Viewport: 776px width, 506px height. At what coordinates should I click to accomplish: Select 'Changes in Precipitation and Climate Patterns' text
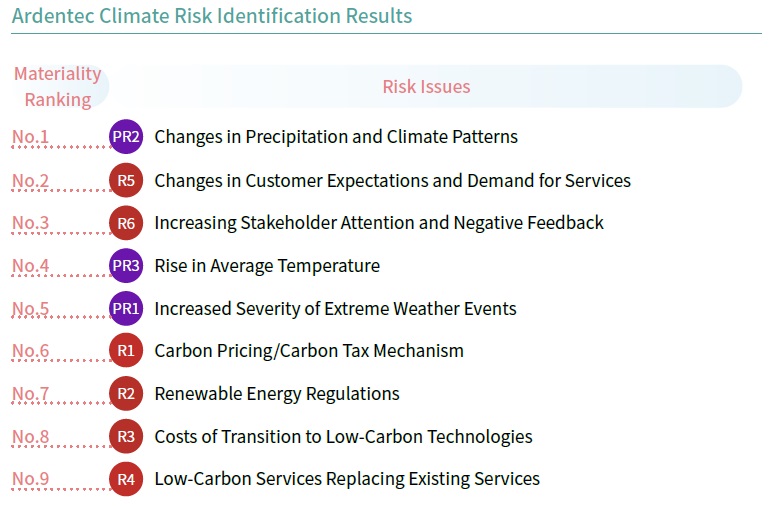pyautogui.click(x=336, y=137)
